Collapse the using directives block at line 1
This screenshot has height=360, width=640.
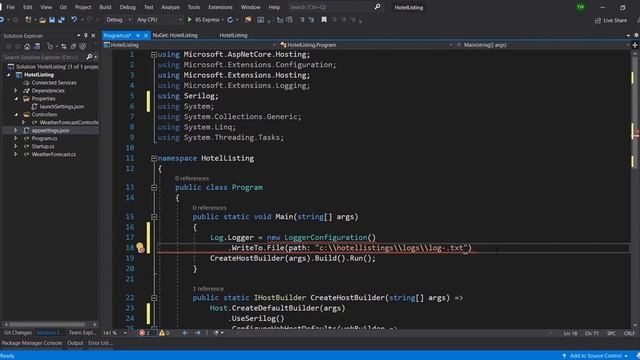point(154,54)
